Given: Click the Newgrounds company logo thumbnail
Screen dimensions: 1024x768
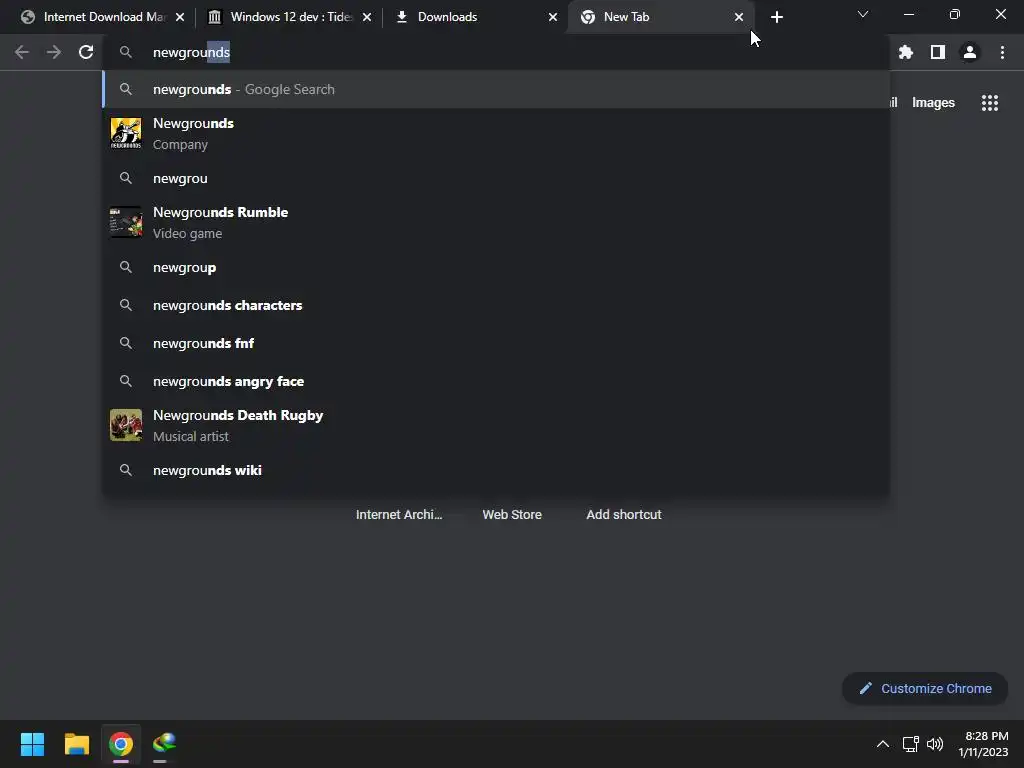Looking at the screenshot, I should point(126,134).
